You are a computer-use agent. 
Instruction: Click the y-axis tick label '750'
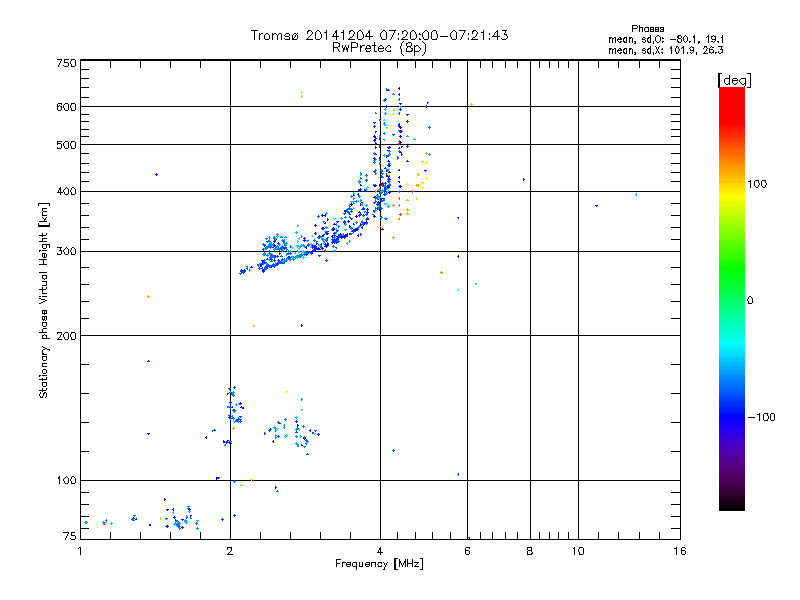click(66, 63)
